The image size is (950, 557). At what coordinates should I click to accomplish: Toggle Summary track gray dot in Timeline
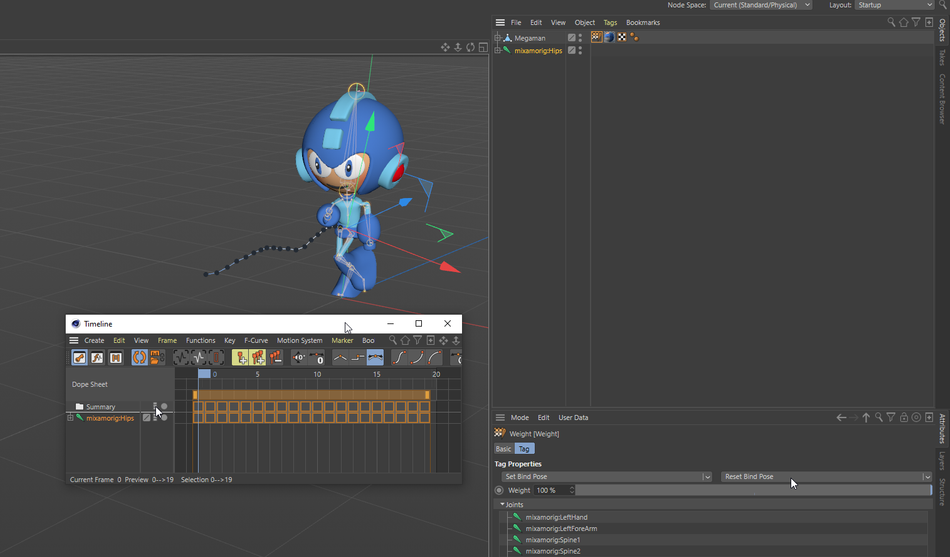[164, 407]
